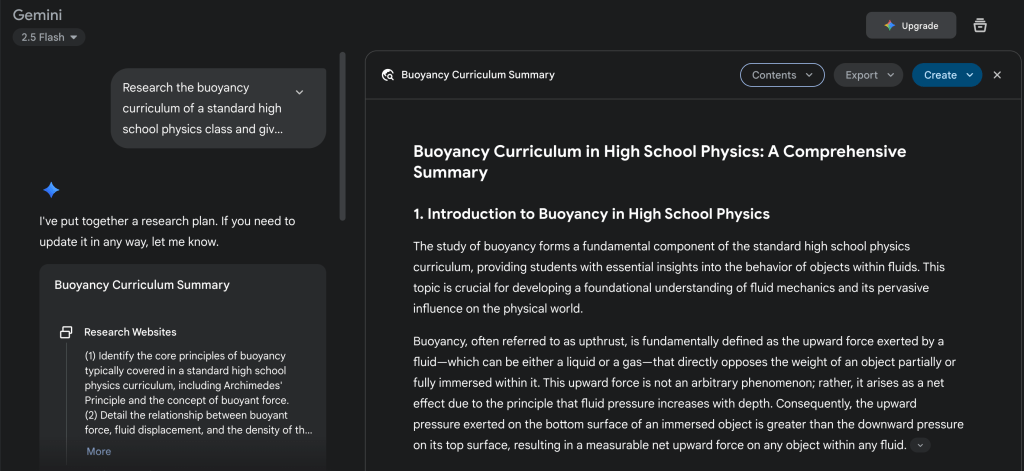The width and height of the screenshot is (1024, 471).
Task: Click the deep research report icon
Action: pos(388,75)
